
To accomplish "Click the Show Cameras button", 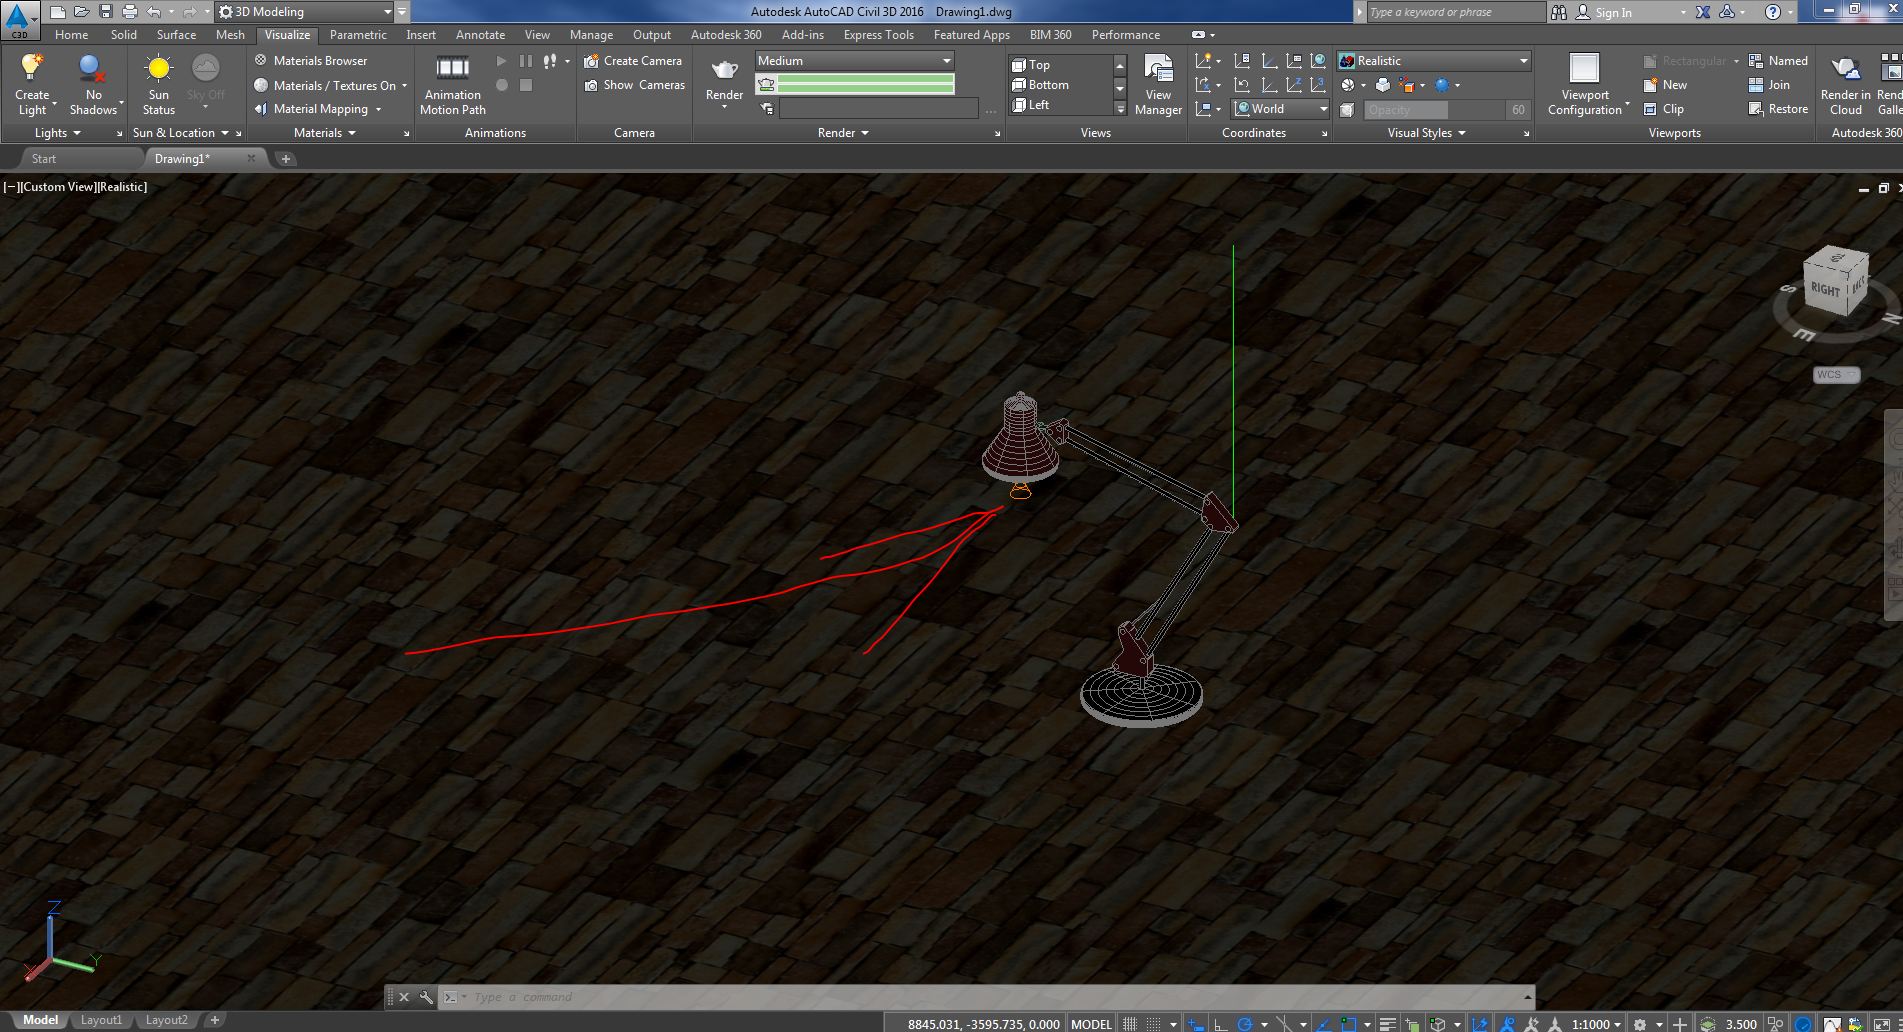I will tap(634, 85).
